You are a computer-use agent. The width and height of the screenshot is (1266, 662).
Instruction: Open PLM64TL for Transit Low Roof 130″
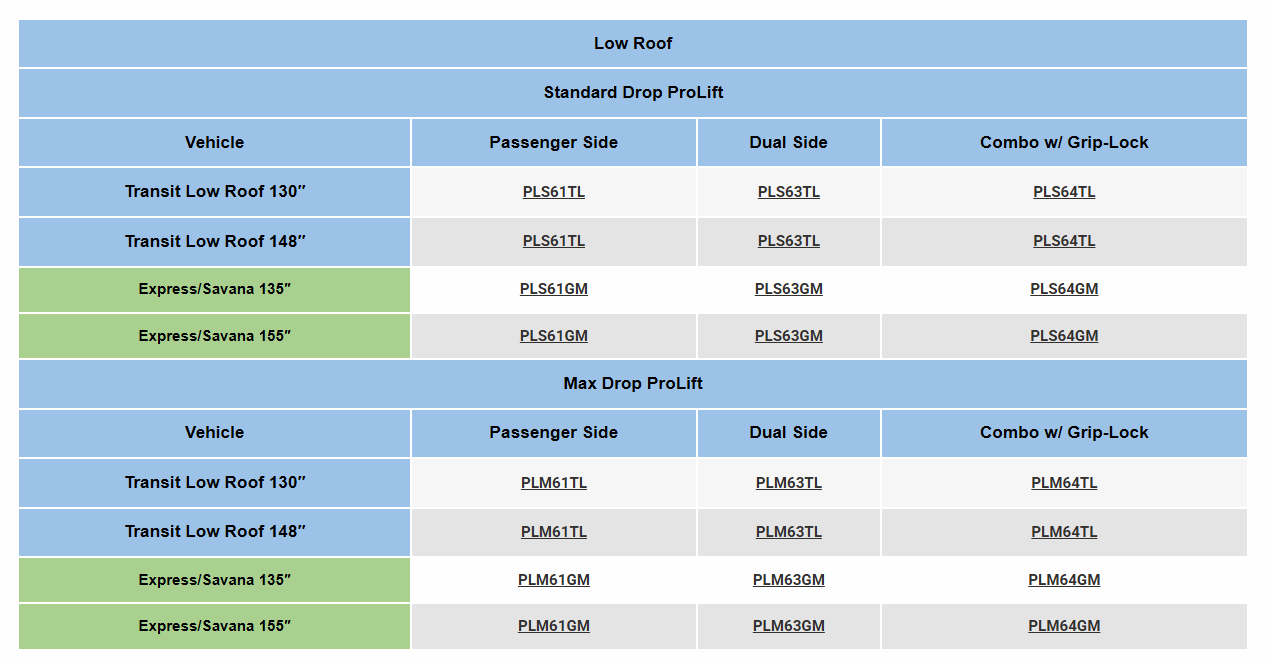(x=1064, y=483)
